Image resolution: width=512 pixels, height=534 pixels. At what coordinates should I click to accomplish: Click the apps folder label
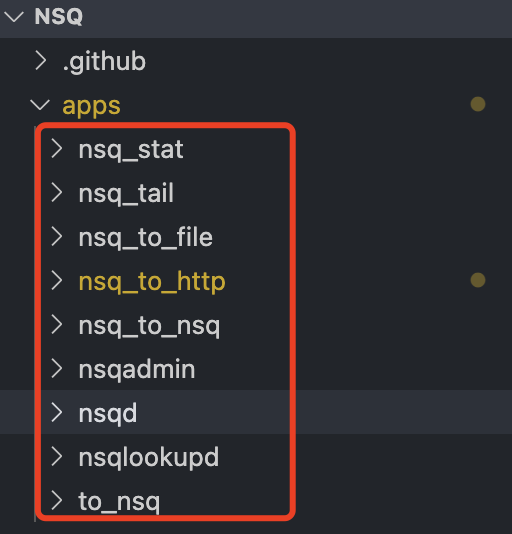(x=91, y=106)
